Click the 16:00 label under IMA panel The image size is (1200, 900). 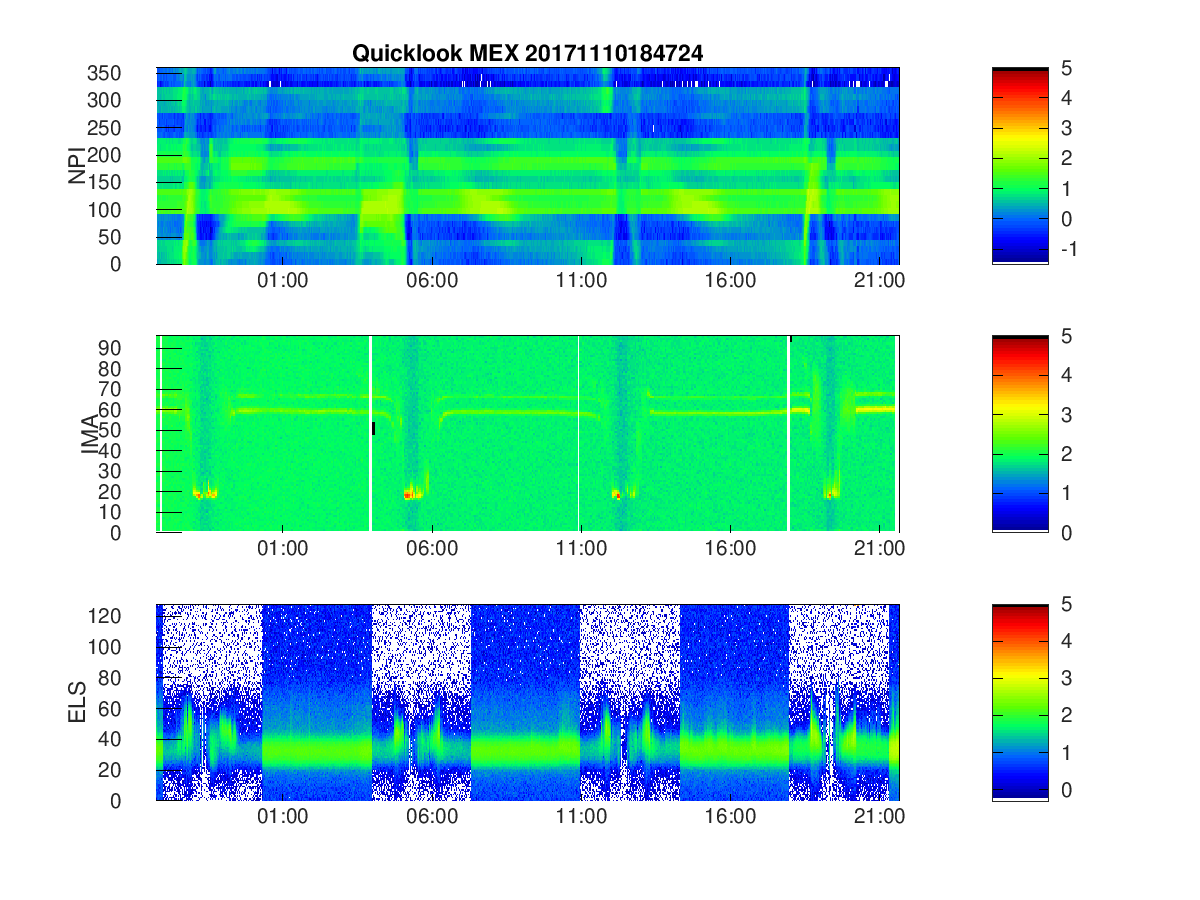click(730, 550)
